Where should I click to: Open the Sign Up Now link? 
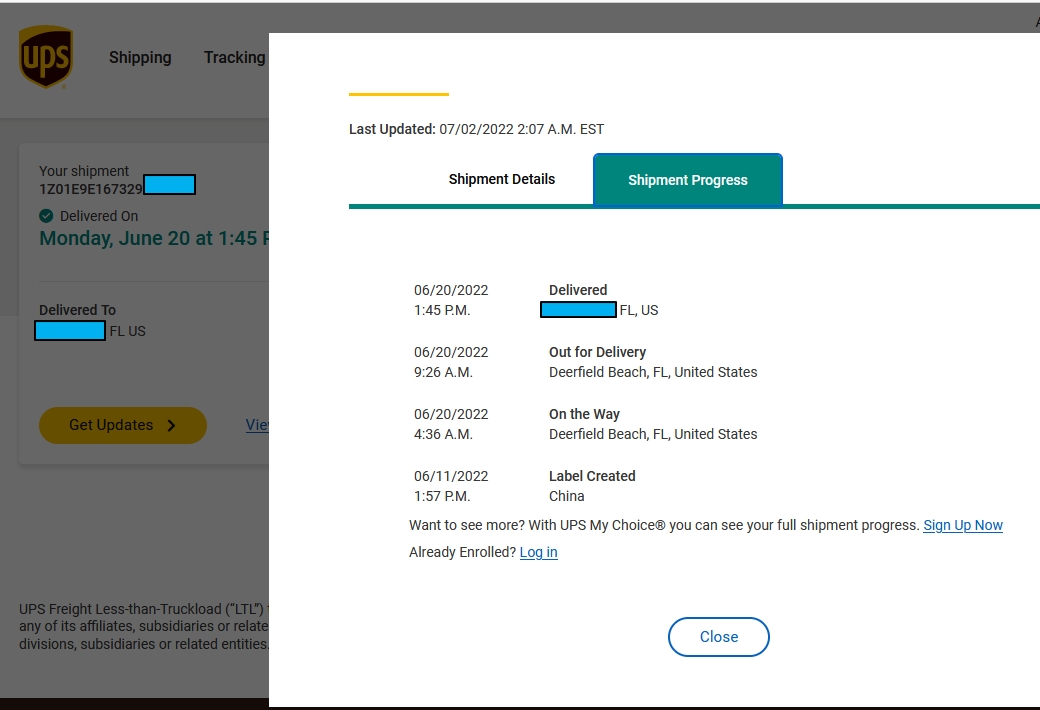(962, 525)
